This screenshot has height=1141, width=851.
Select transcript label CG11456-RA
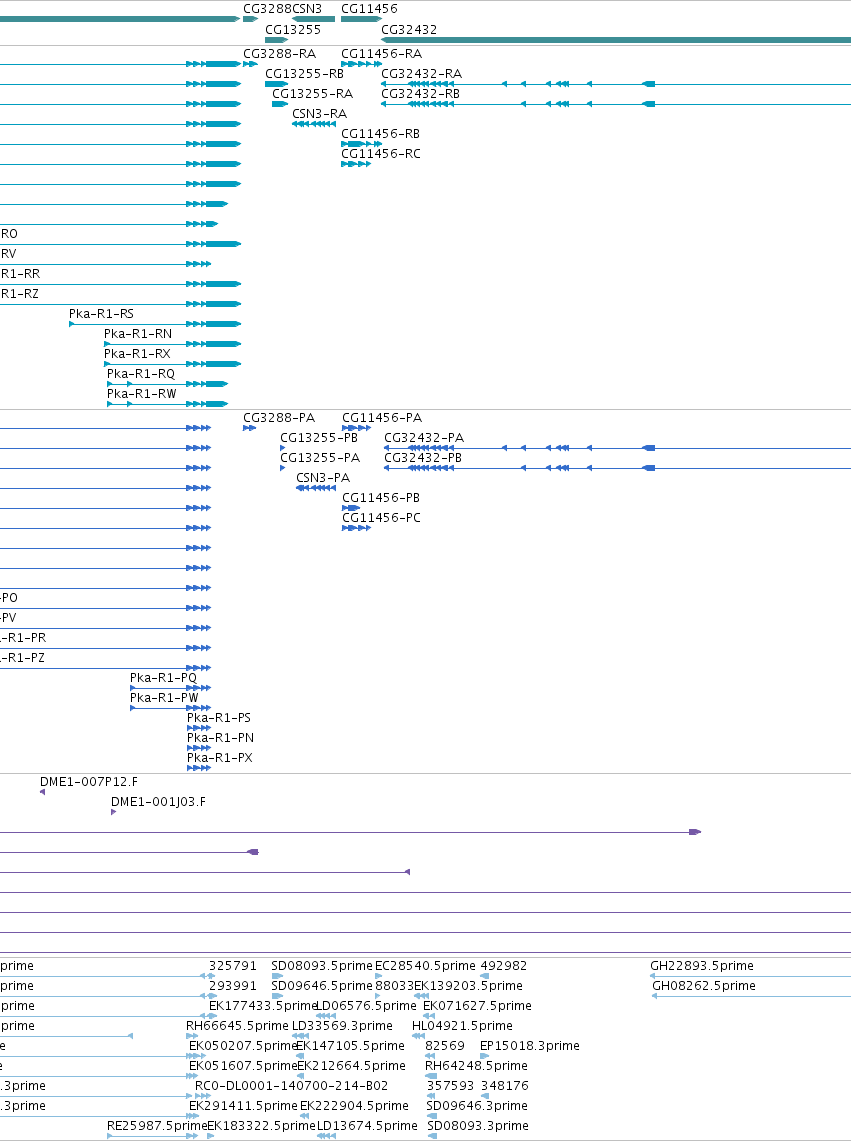coord(381,54)
